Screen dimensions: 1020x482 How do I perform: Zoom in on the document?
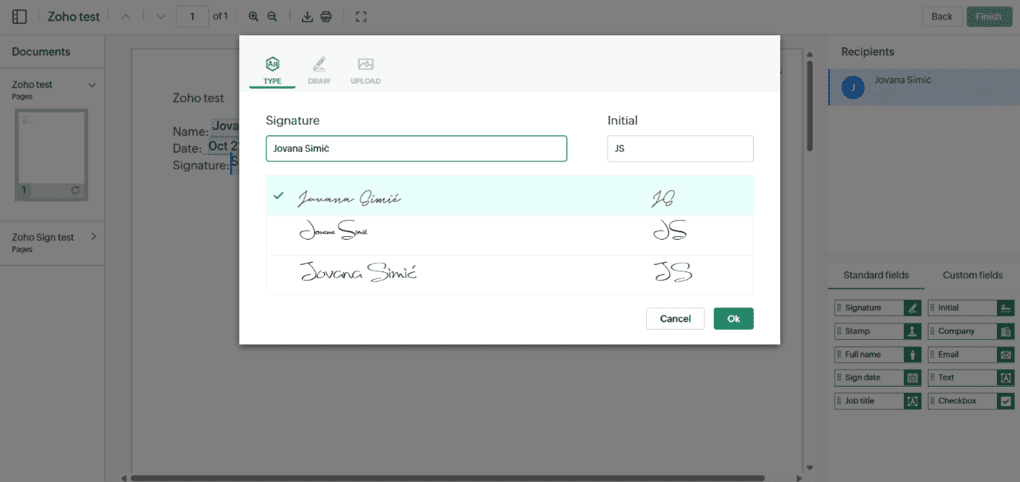254,16
